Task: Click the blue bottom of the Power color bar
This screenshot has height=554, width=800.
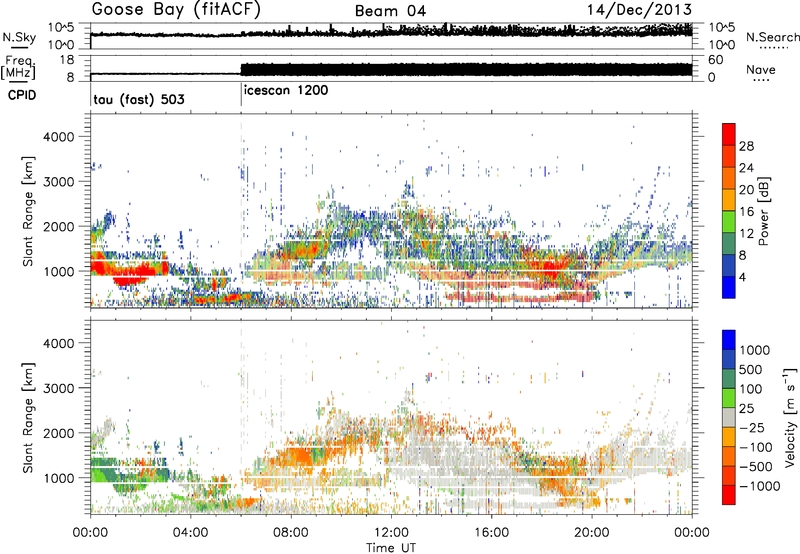Action: (x=729, y=288)
